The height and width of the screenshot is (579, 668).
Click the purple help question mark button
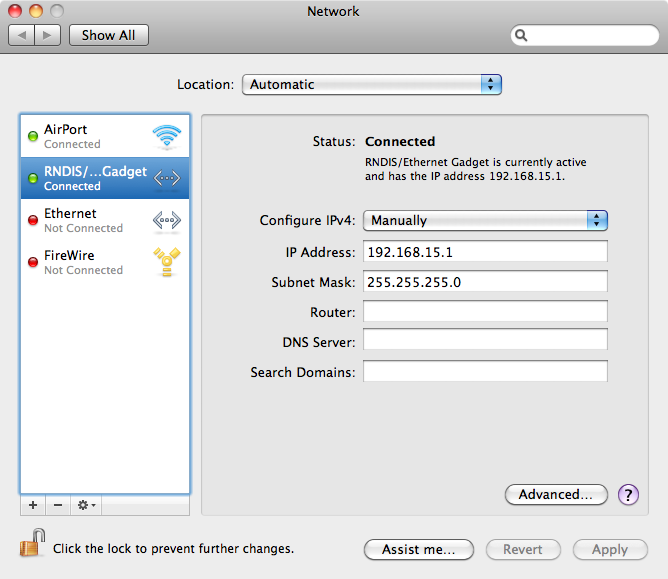pos(628,495)
